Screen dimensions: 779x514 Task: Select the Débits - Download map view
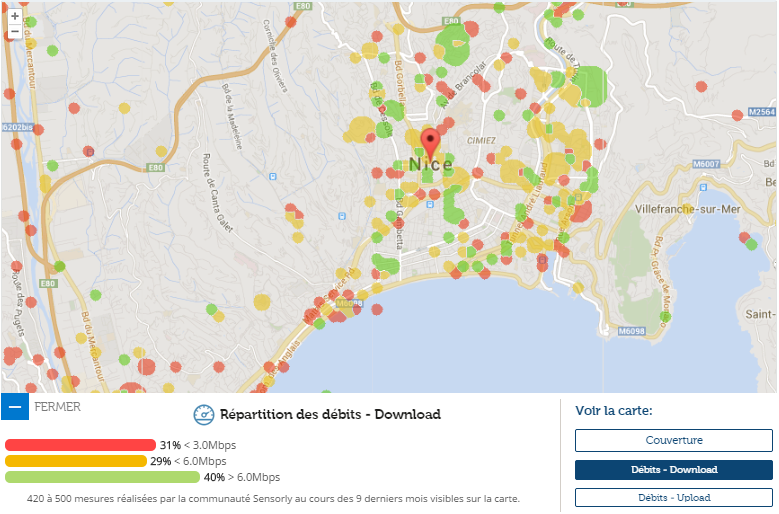(673, 469)
